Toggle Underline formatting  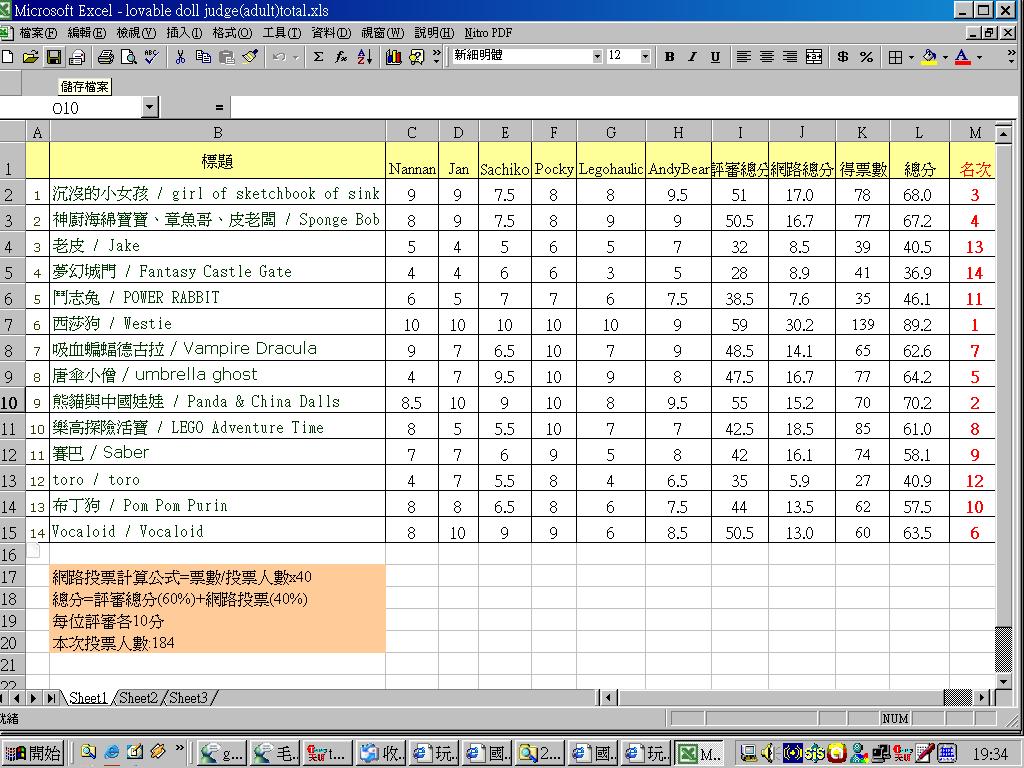pyautogui.click(x=715, y=57)
